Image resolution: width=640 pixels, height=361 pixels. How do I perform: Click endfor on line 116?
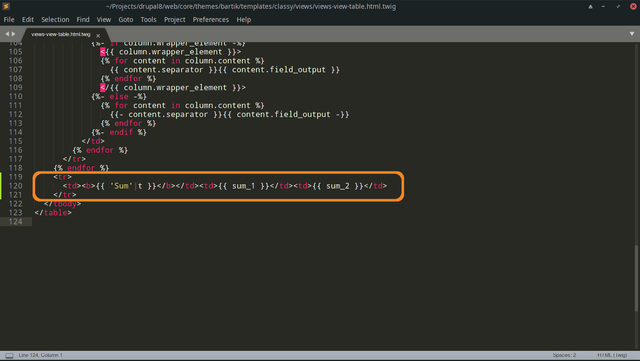100,150
